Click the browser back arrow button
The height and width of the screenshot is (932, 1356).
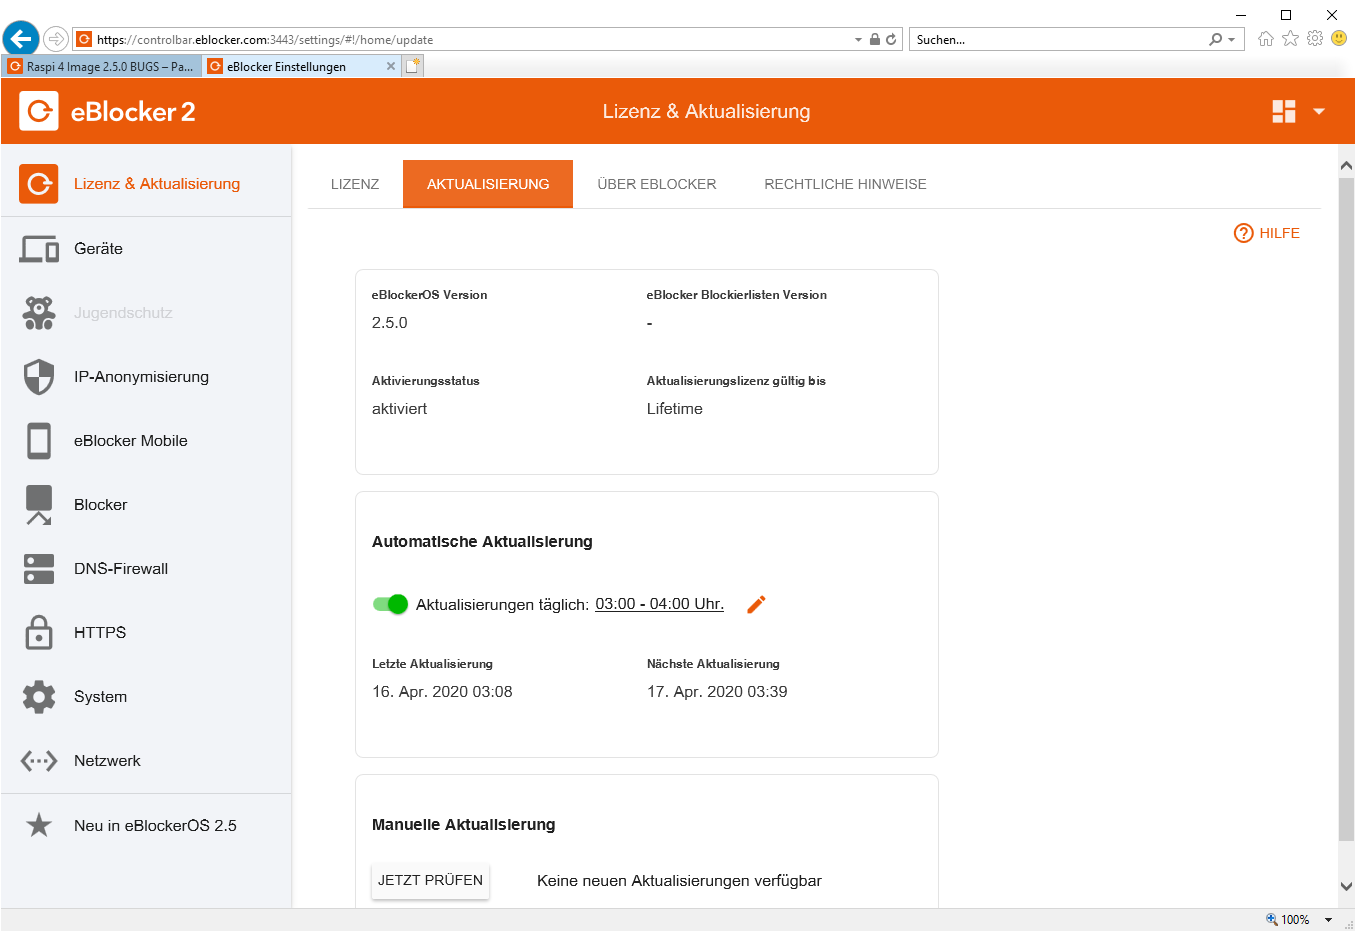coord(20,39)
